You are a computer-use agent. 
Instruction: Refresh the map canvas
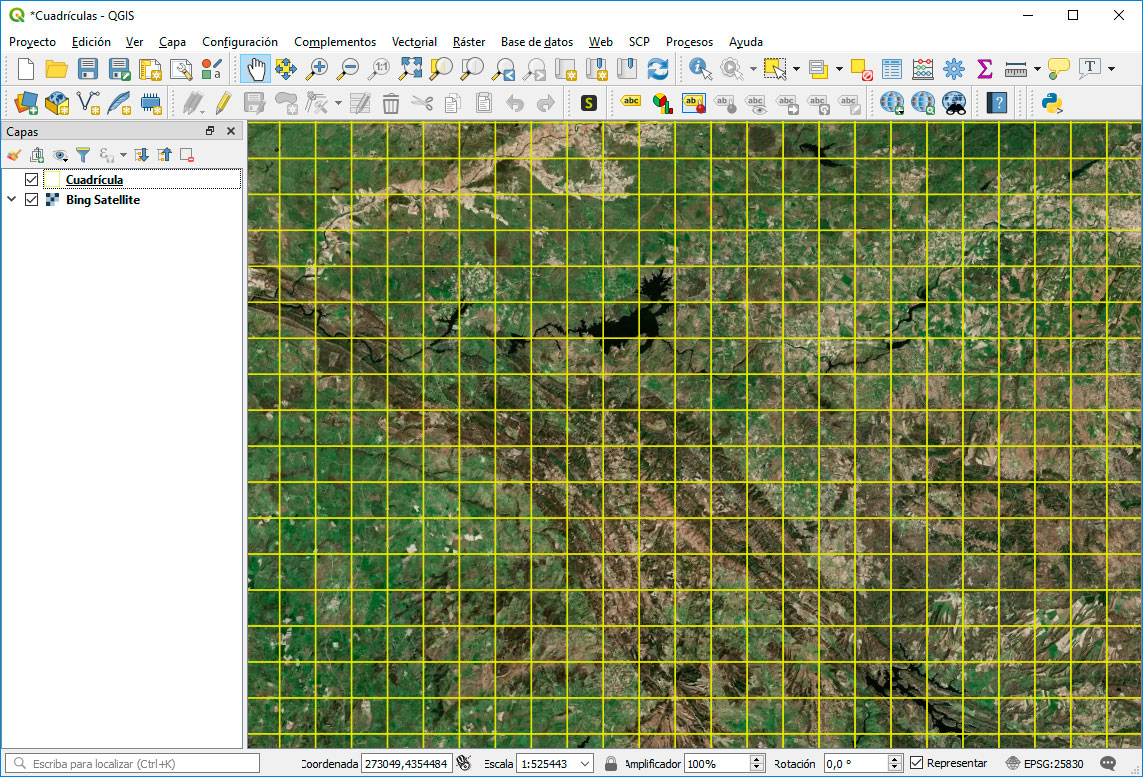point(659,70)
